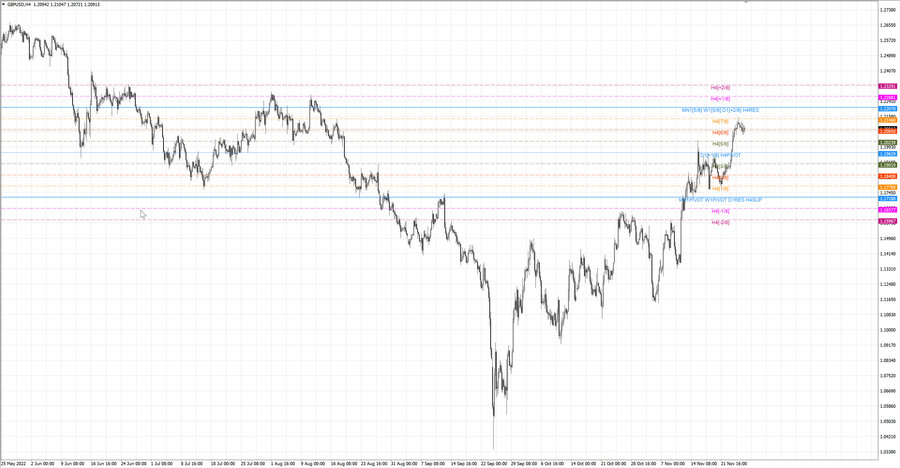Click the 1.17188 blue price tag
The height and width of the screenshot is (468, 900).
(x=887, y=199)
